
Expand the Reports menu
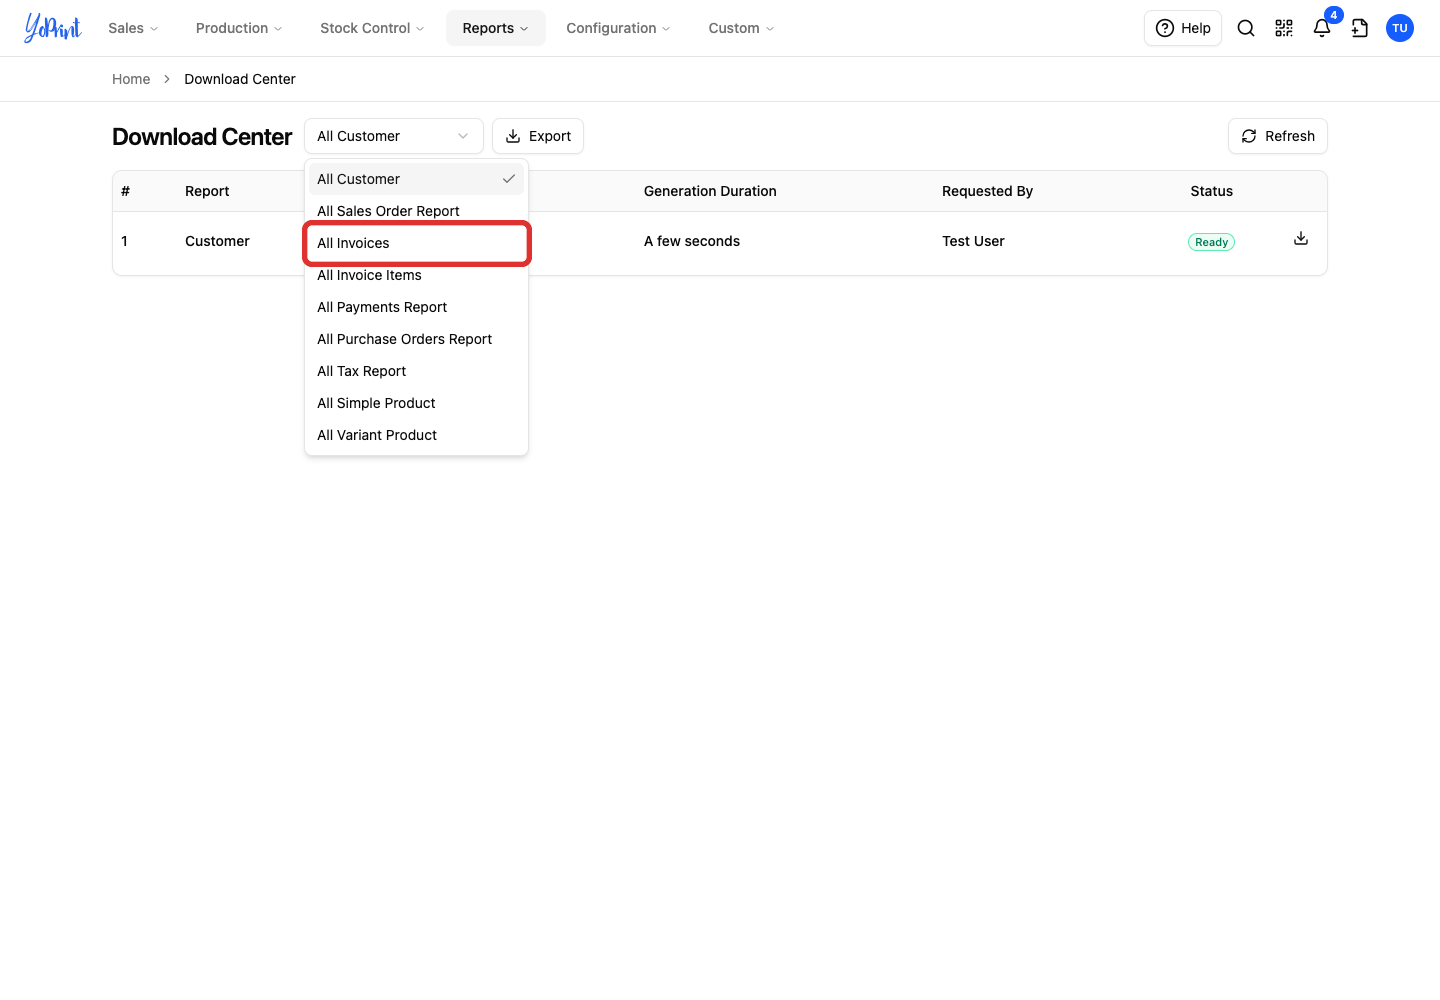496,28
